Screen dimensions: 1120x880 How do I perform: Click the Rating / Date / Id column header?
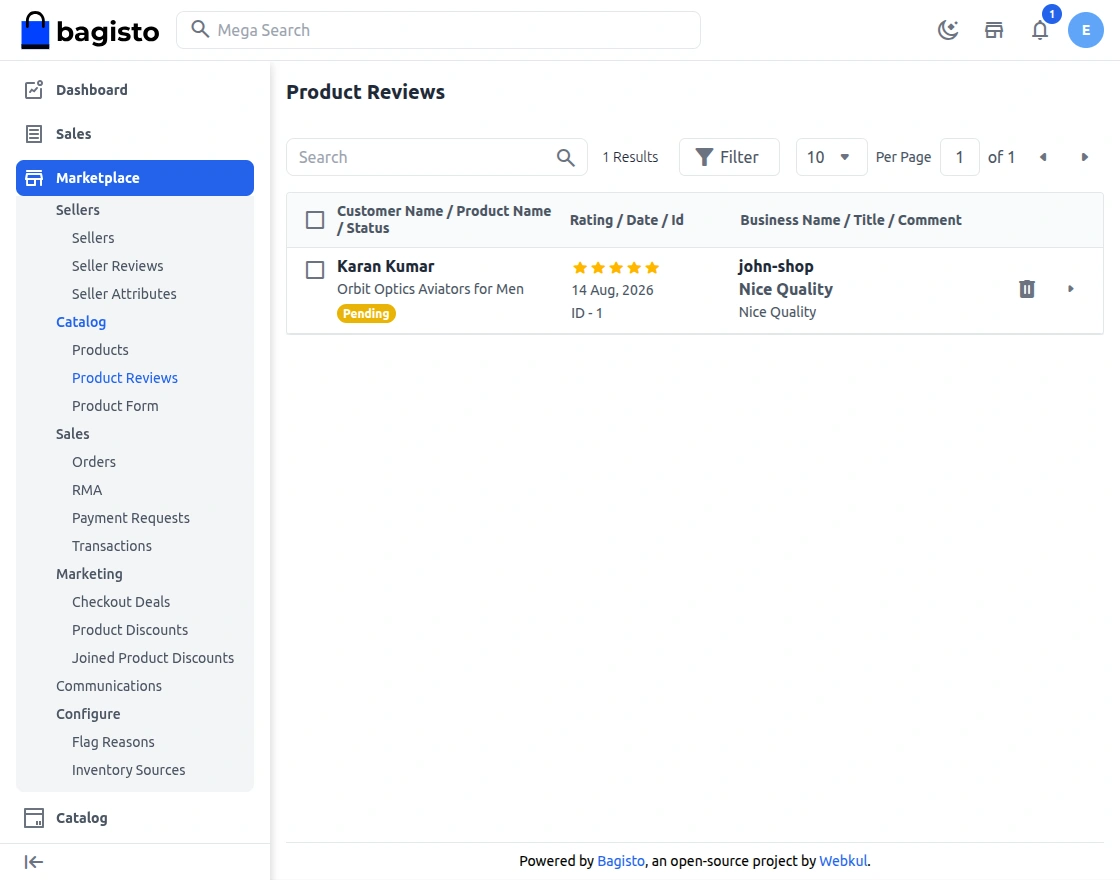pyautogui.click(x=626, y=220)
